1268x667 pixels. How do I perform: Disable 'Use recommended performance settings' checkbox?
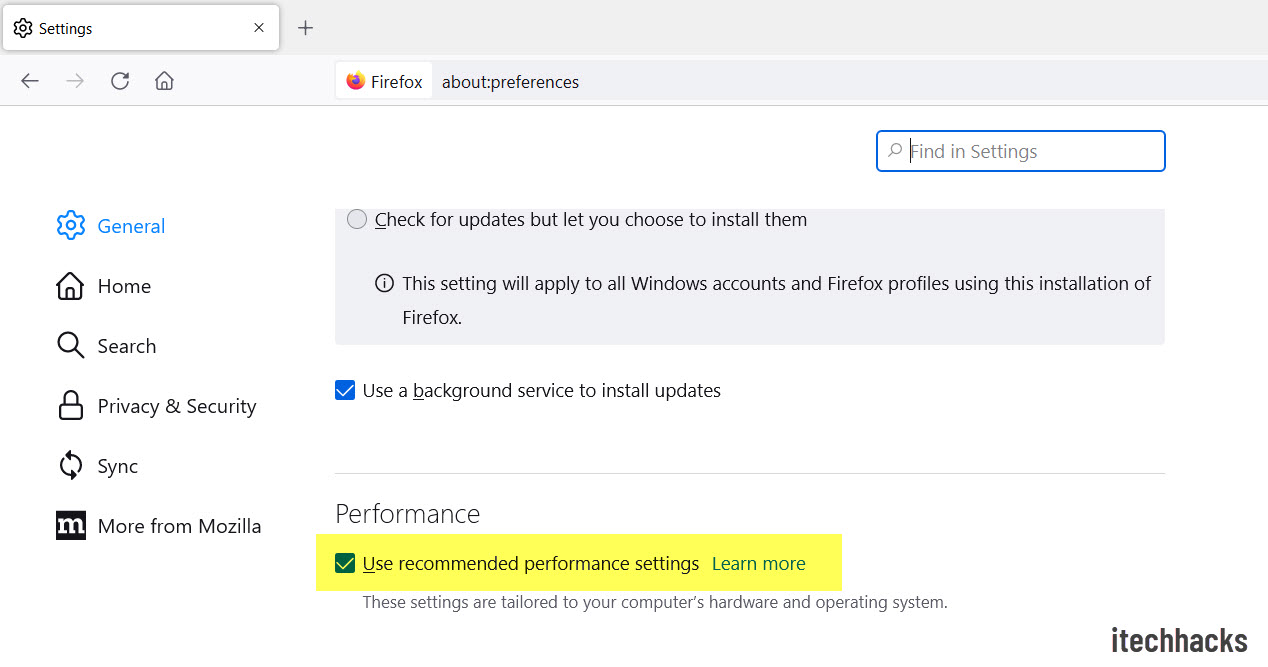click(x=345, y=563)
